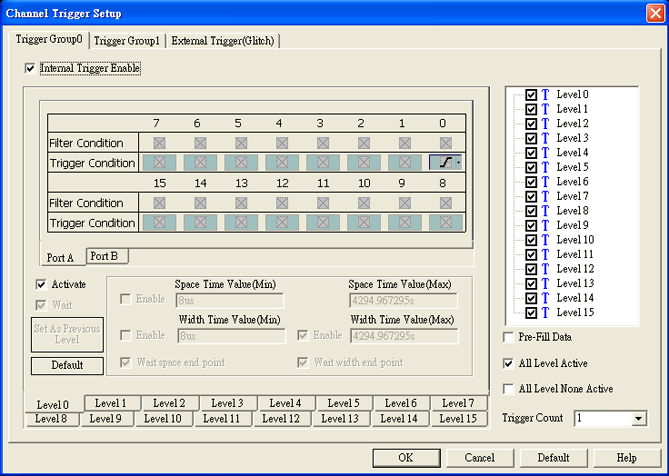This screenshot has width=669, height=476.
Task: Confirm with the OK button
Action: pos(406,458)
